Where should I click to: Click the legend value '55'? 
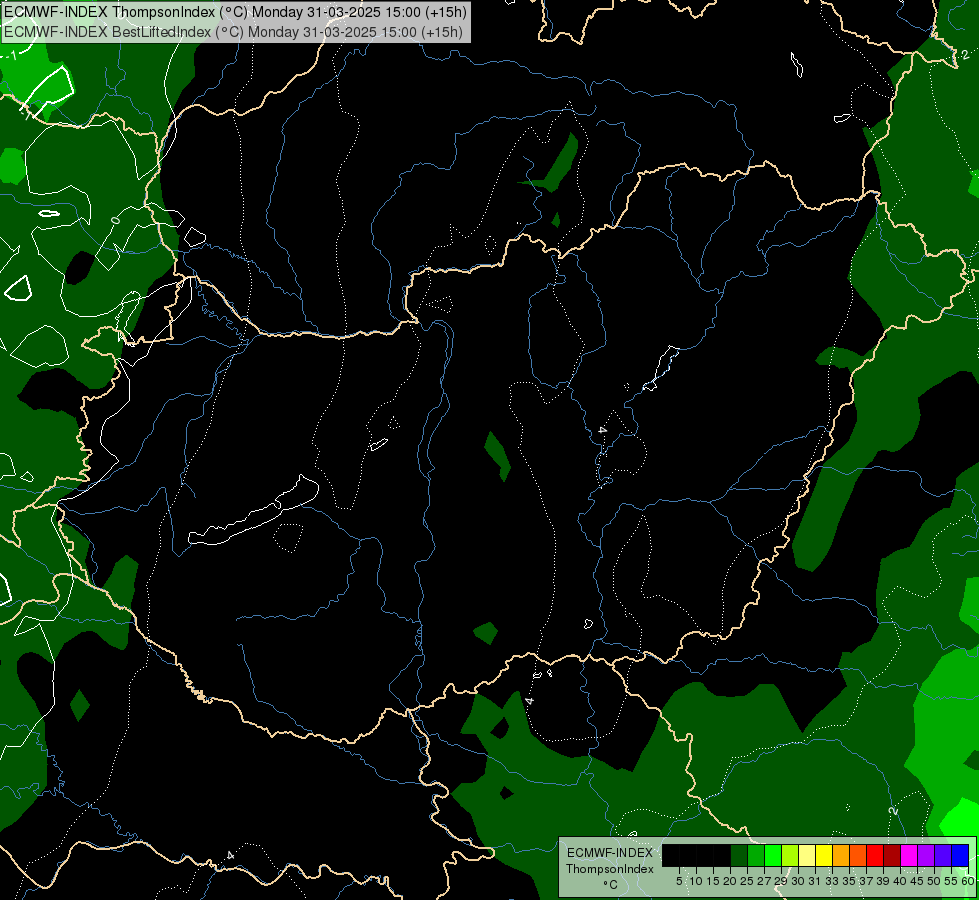951,881
